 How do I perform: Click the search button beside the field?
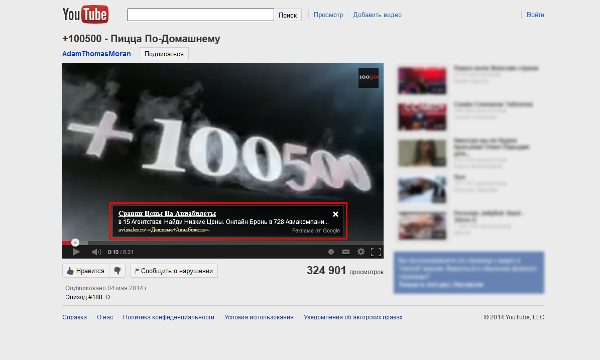288,15
